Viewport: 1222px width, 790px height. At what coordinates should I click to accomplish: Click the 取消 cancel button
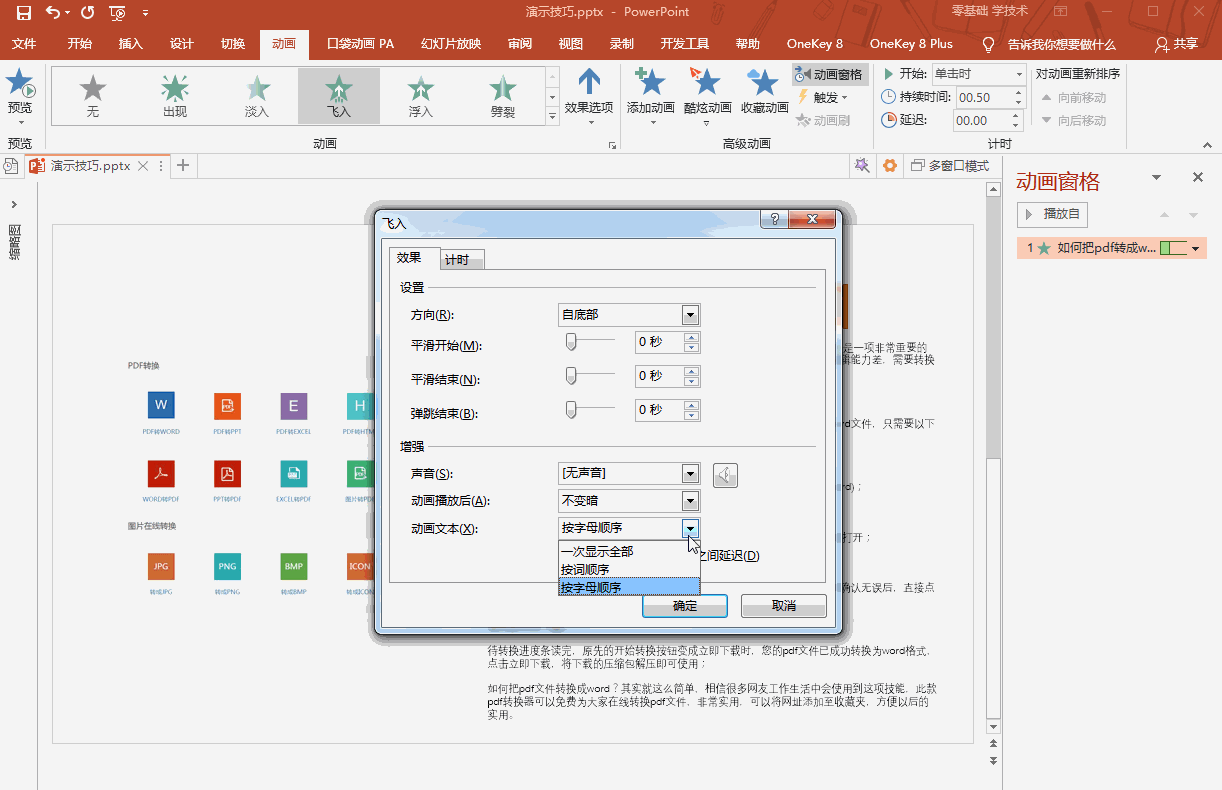pos(784,606)
